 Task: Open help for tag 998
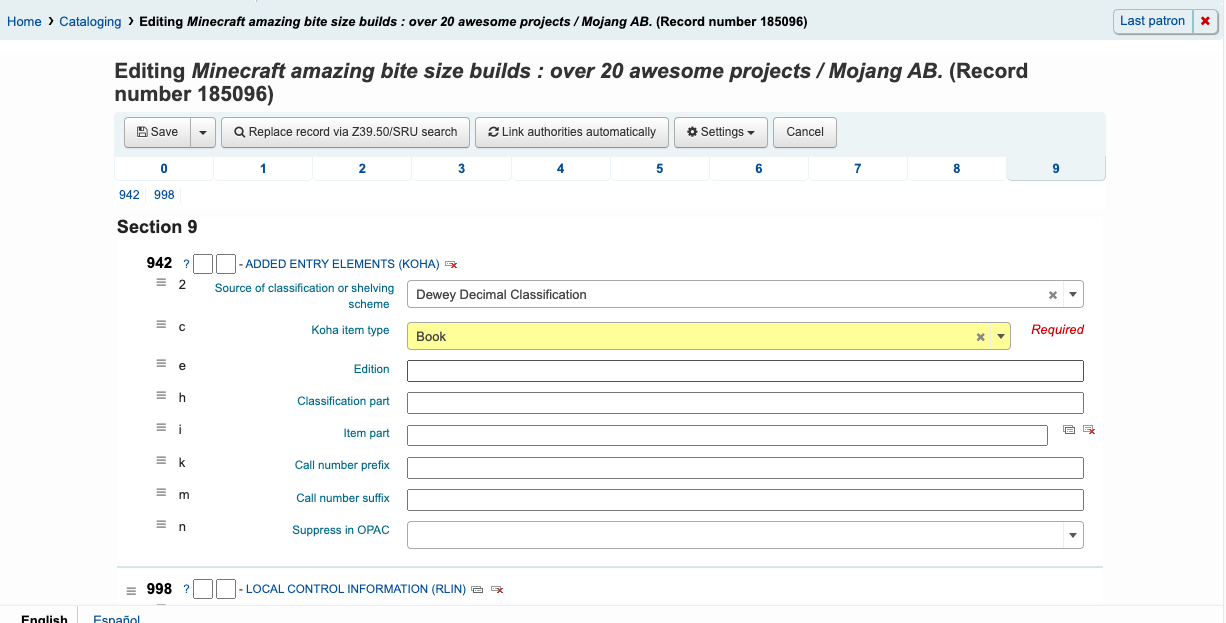(x=186, y=589)
